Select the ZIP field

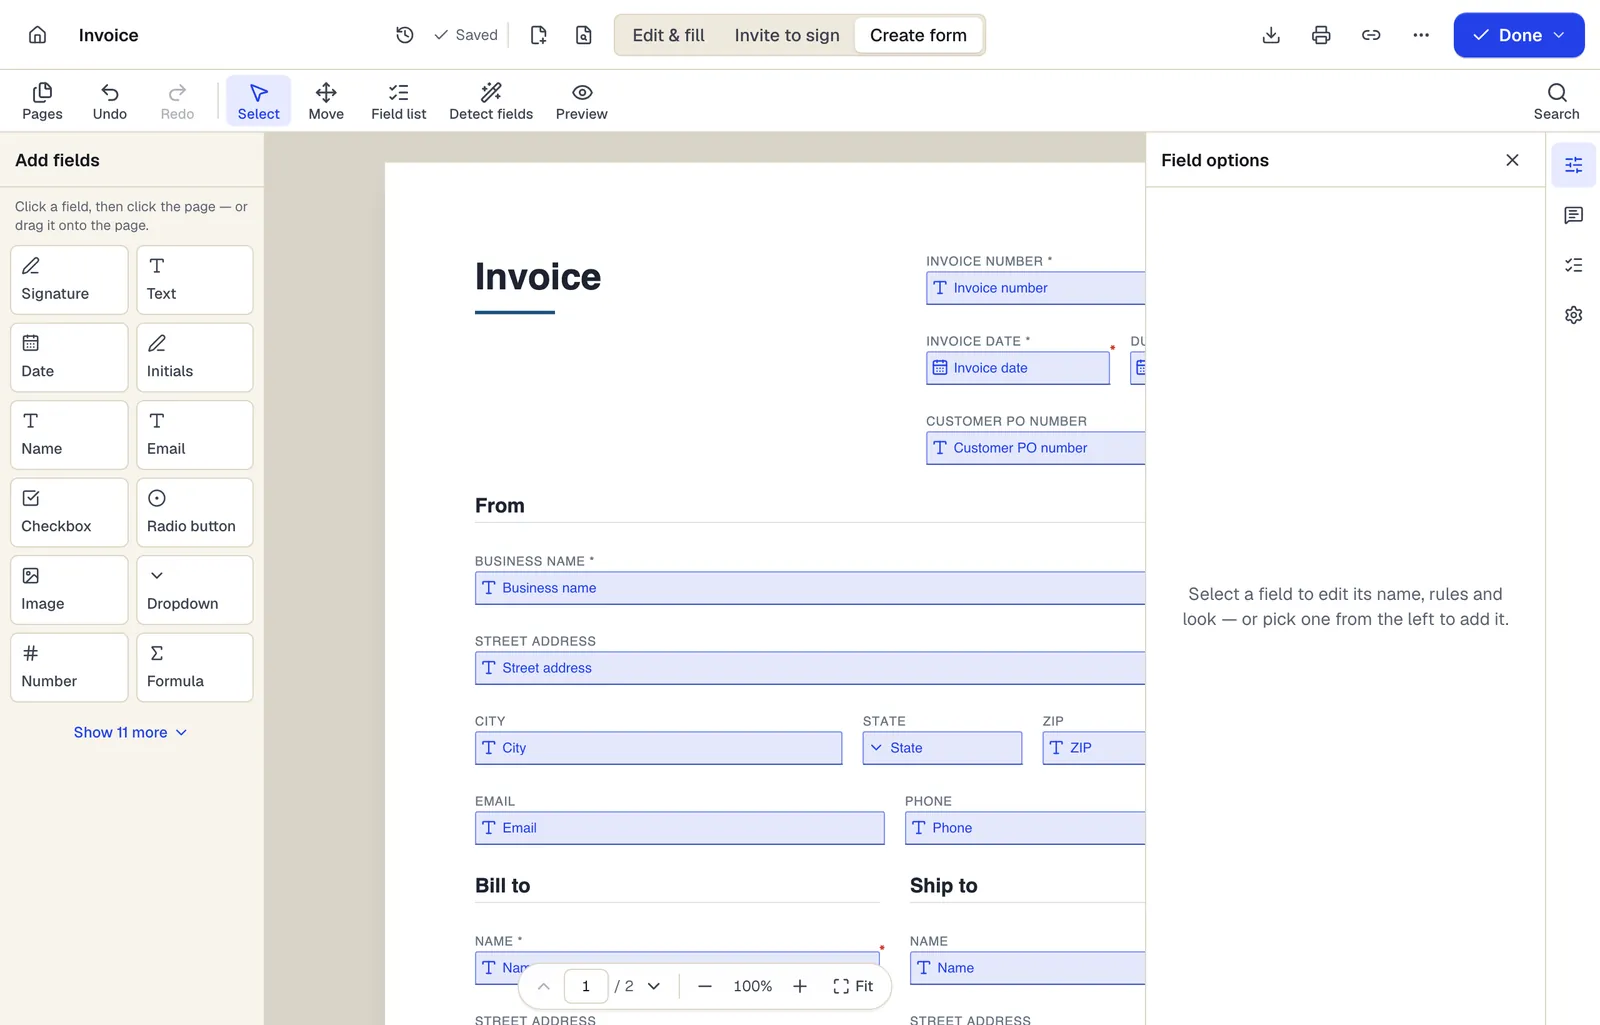pyautogui.click(x=1093, y=748)
